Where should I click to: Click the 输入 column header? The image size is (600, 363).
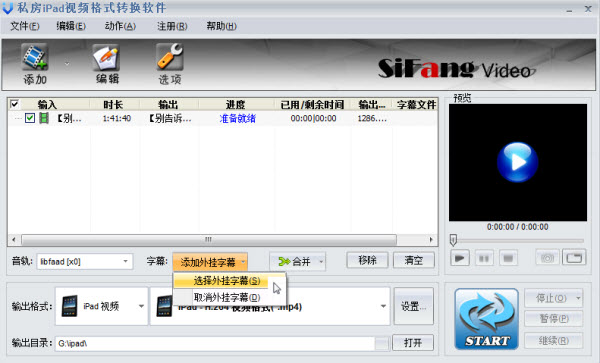coord(47,104)
